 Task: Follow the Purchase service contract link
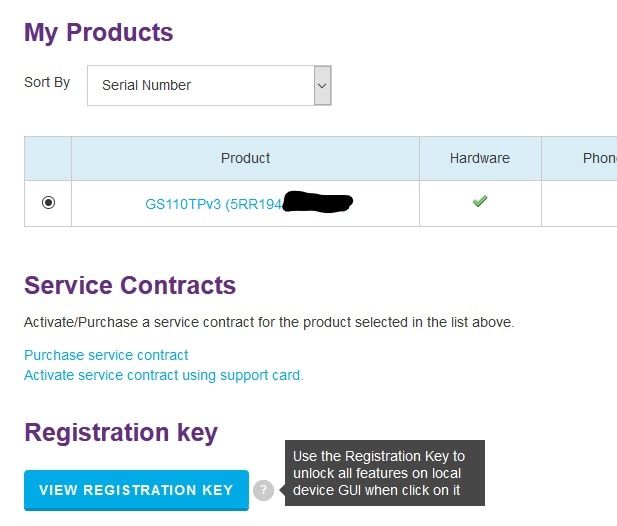coord(106,355)
